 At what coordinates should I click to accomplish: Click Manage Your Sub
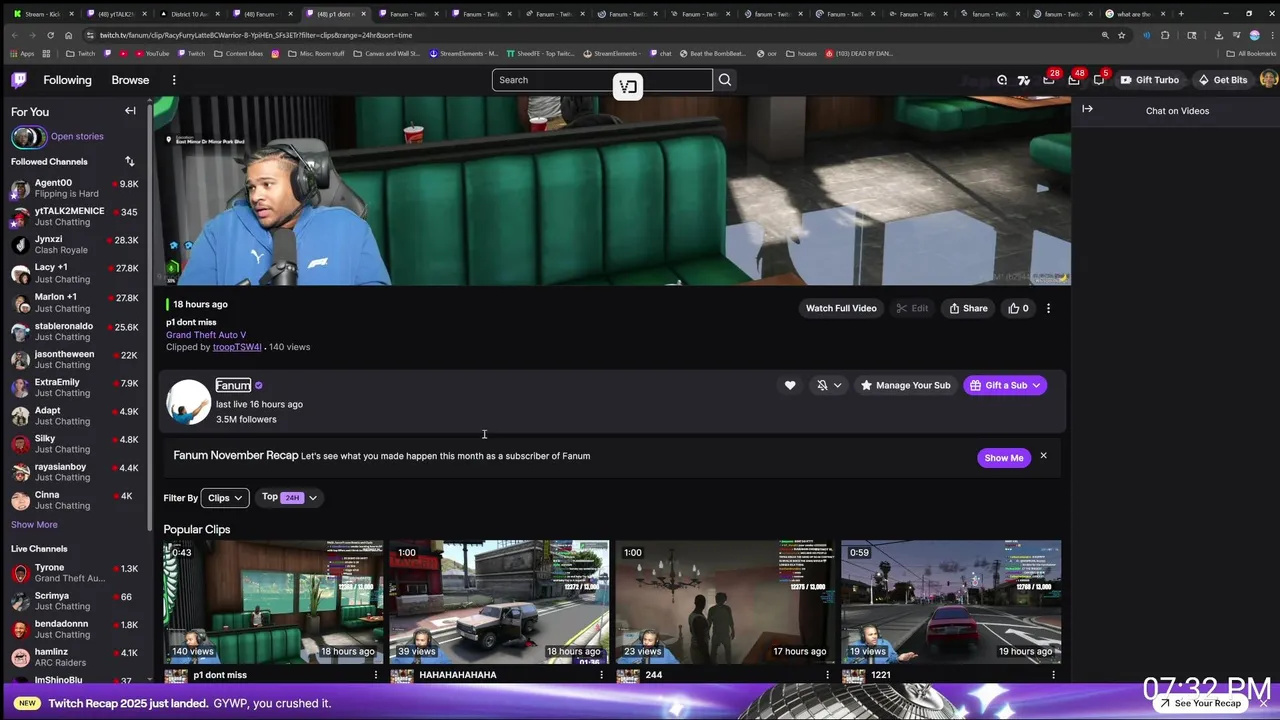tap(905, 385)
